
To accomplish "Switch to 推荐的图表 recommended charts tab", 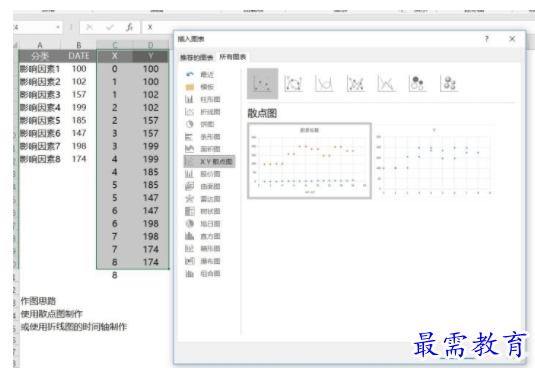I will 197,57.
